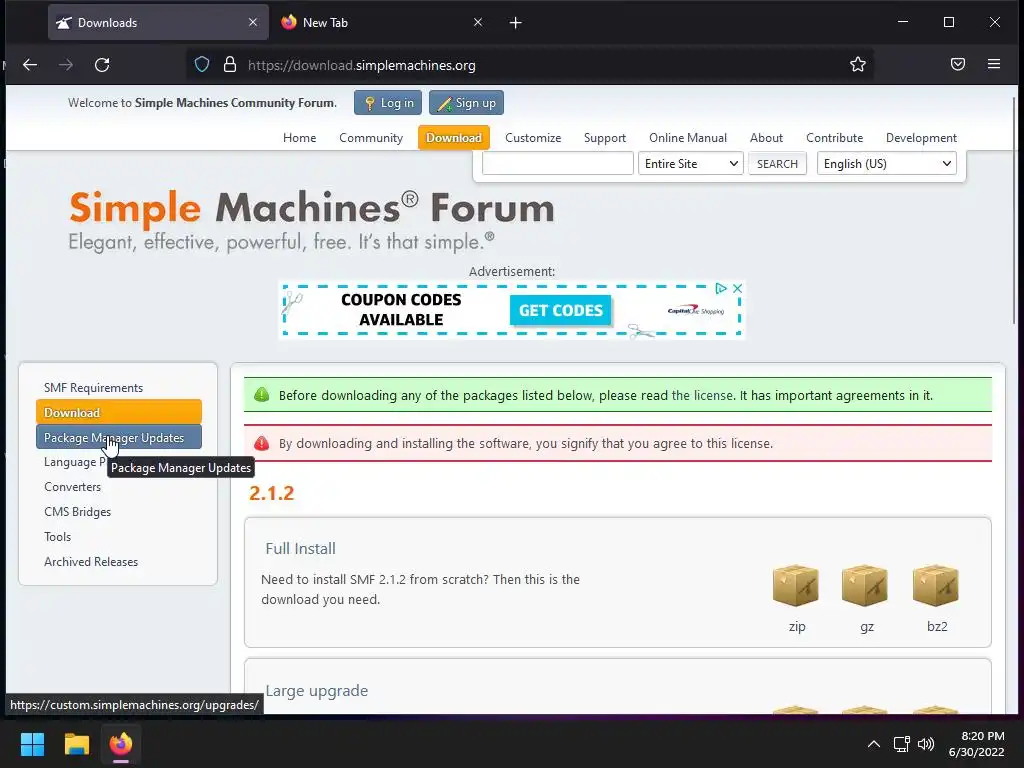The image size is (1024, 768).
Task: Click the Simple Machines Forum logo
Action: pos(312,221)
